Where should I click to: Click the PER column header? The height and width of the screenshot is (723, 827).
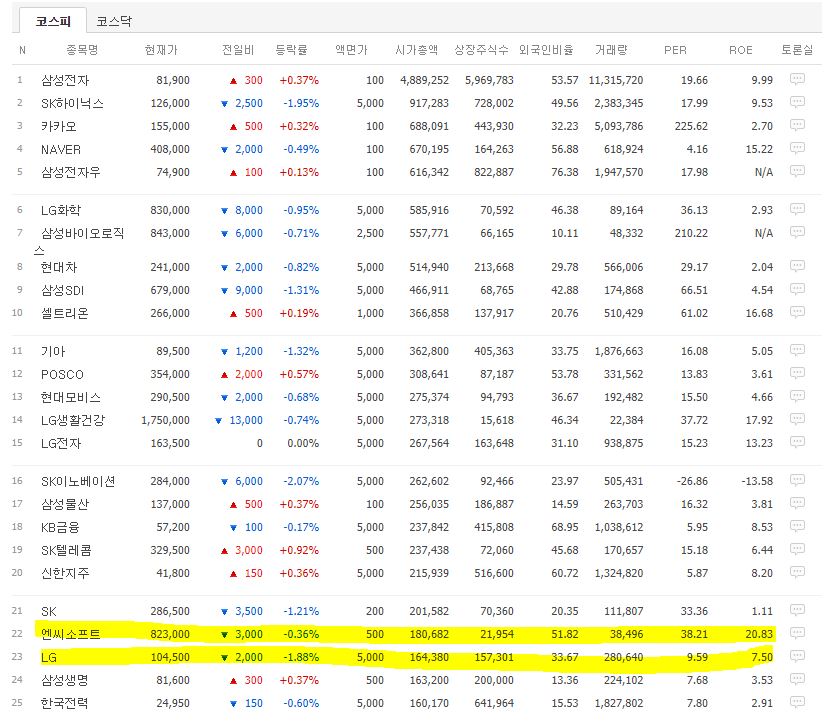[x=675, y=50]
